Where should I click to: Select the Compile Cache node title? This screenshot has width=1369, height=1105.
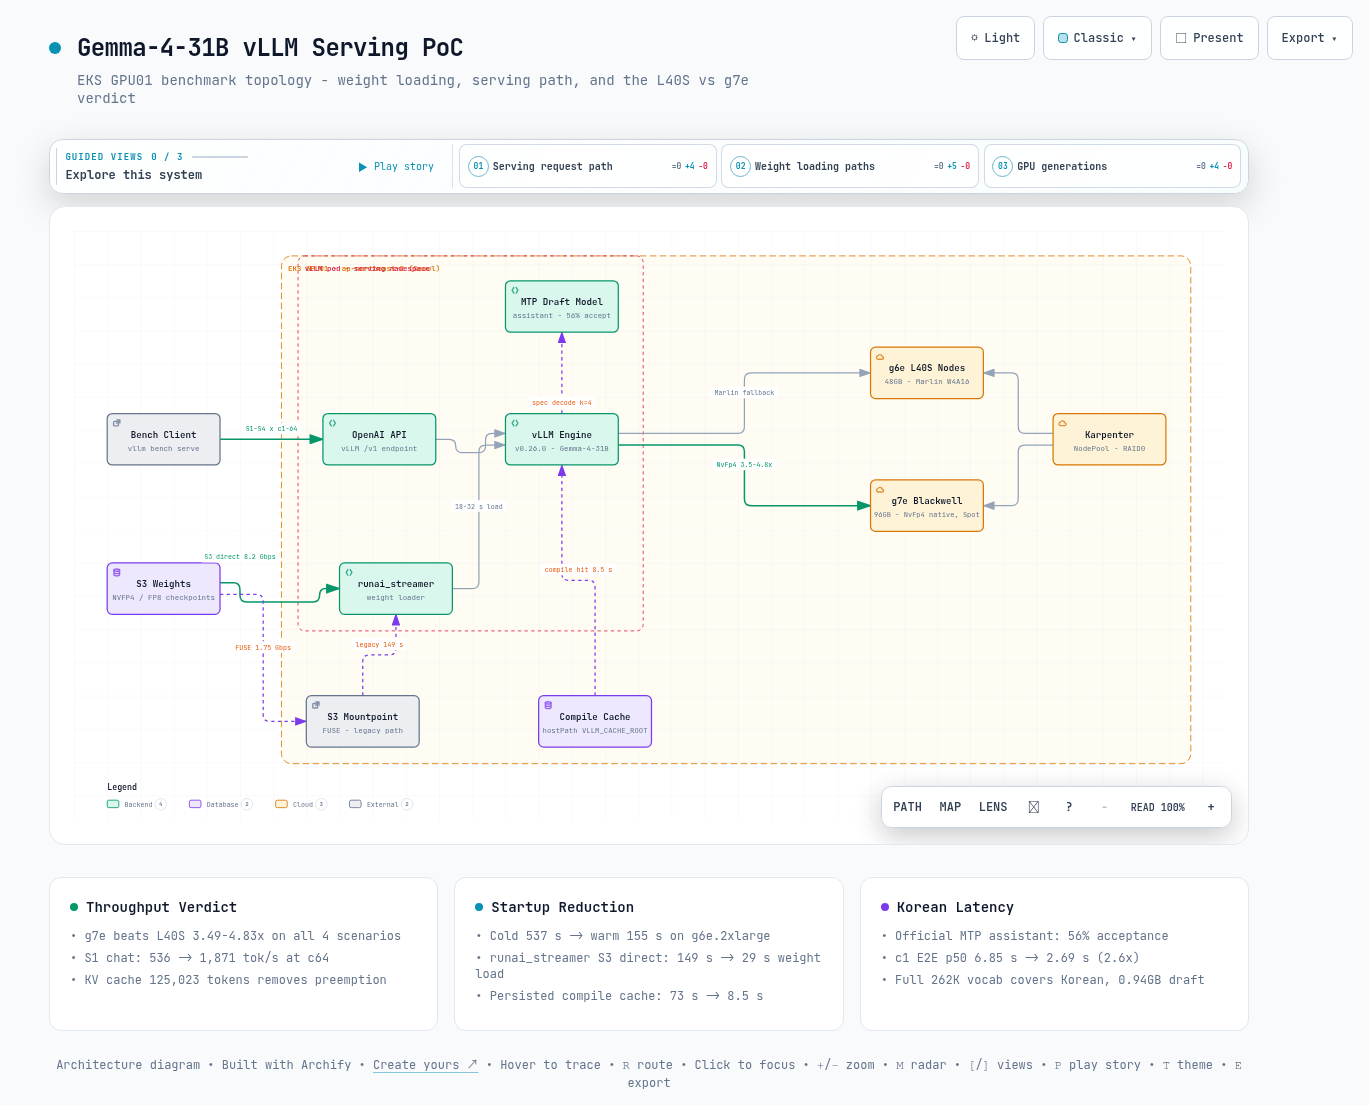coord(595,717)
